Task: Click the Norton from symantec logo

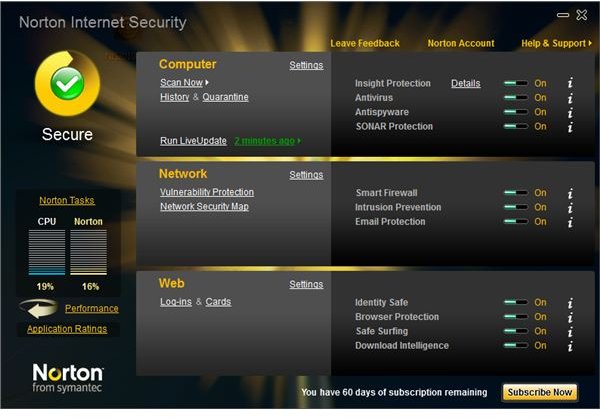Action: (68, 377)
